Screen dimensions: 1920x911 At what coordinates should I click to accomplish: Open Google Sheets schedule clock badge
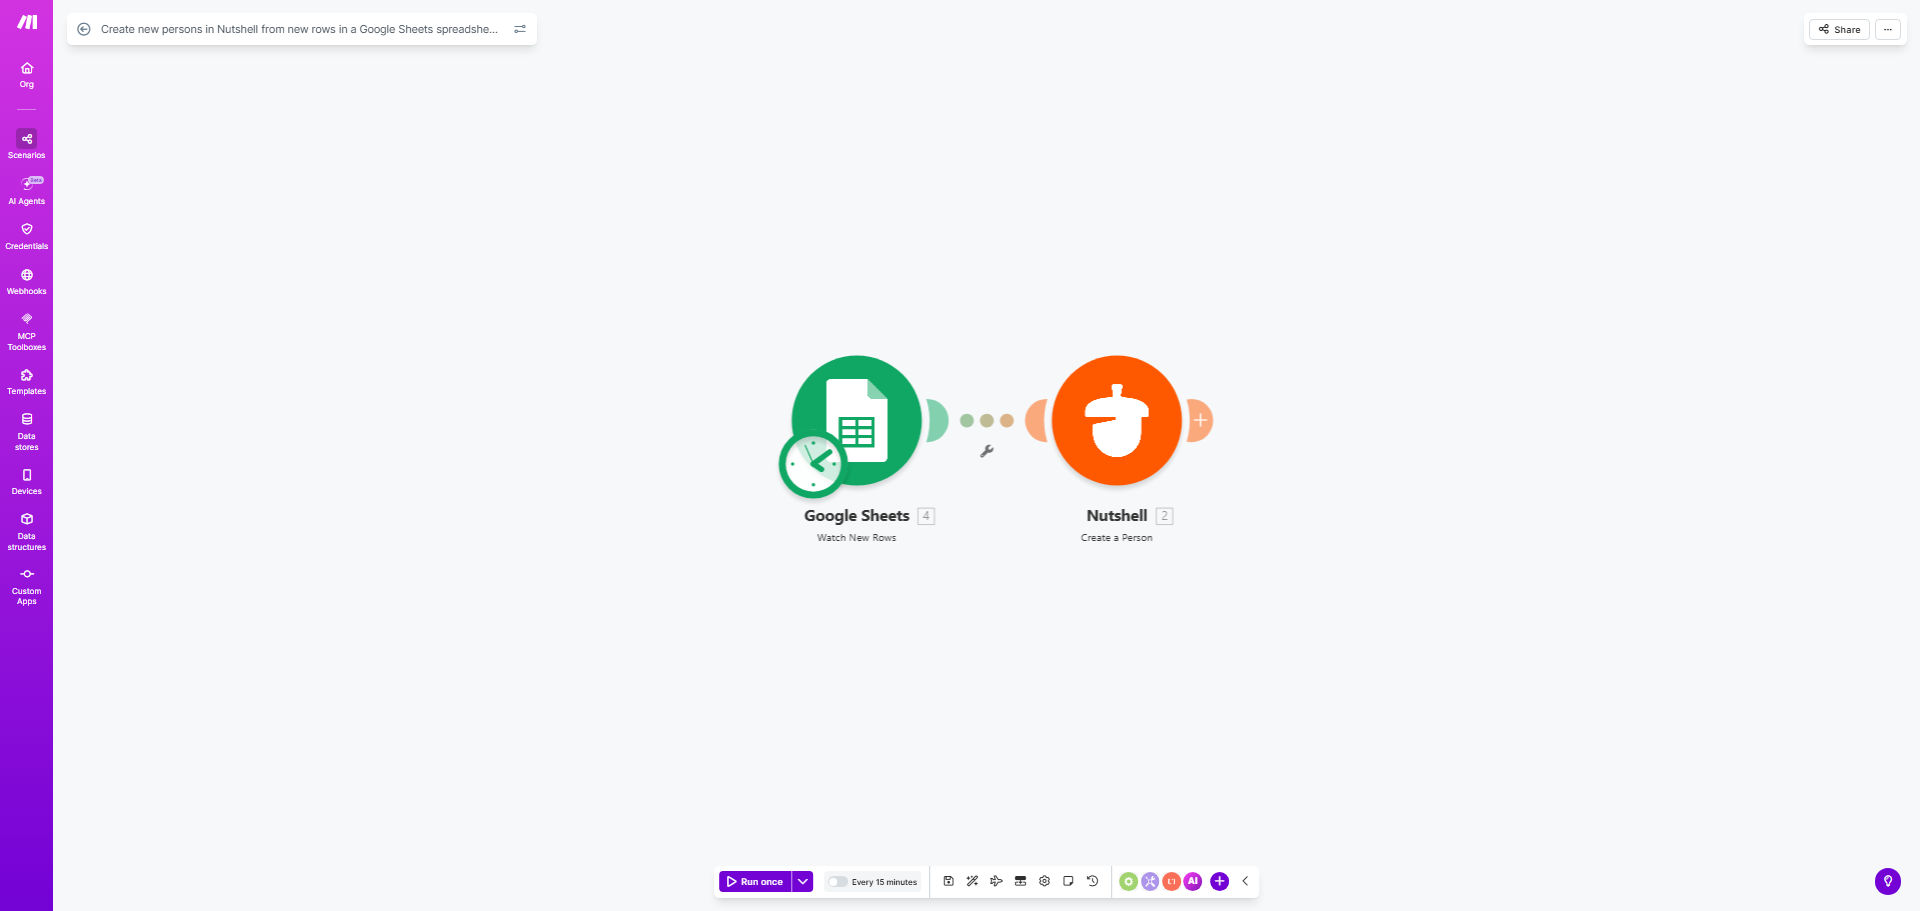click(813, 464)
